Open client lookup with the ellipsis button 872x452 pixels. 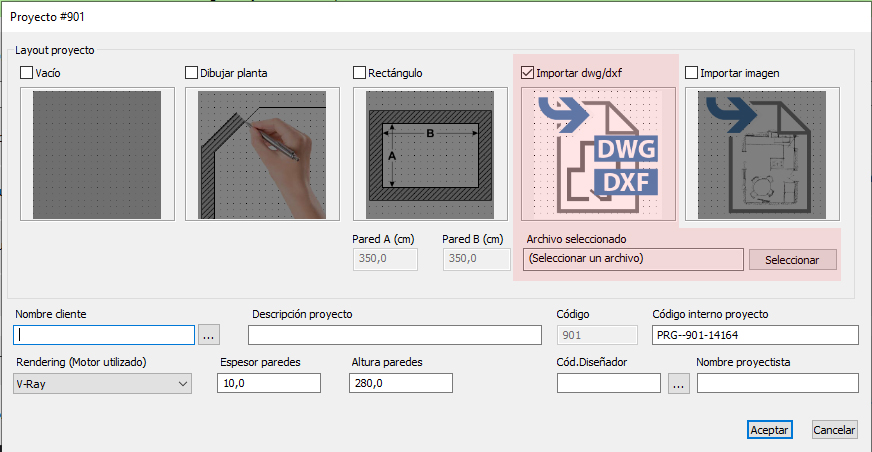(209, 335)
